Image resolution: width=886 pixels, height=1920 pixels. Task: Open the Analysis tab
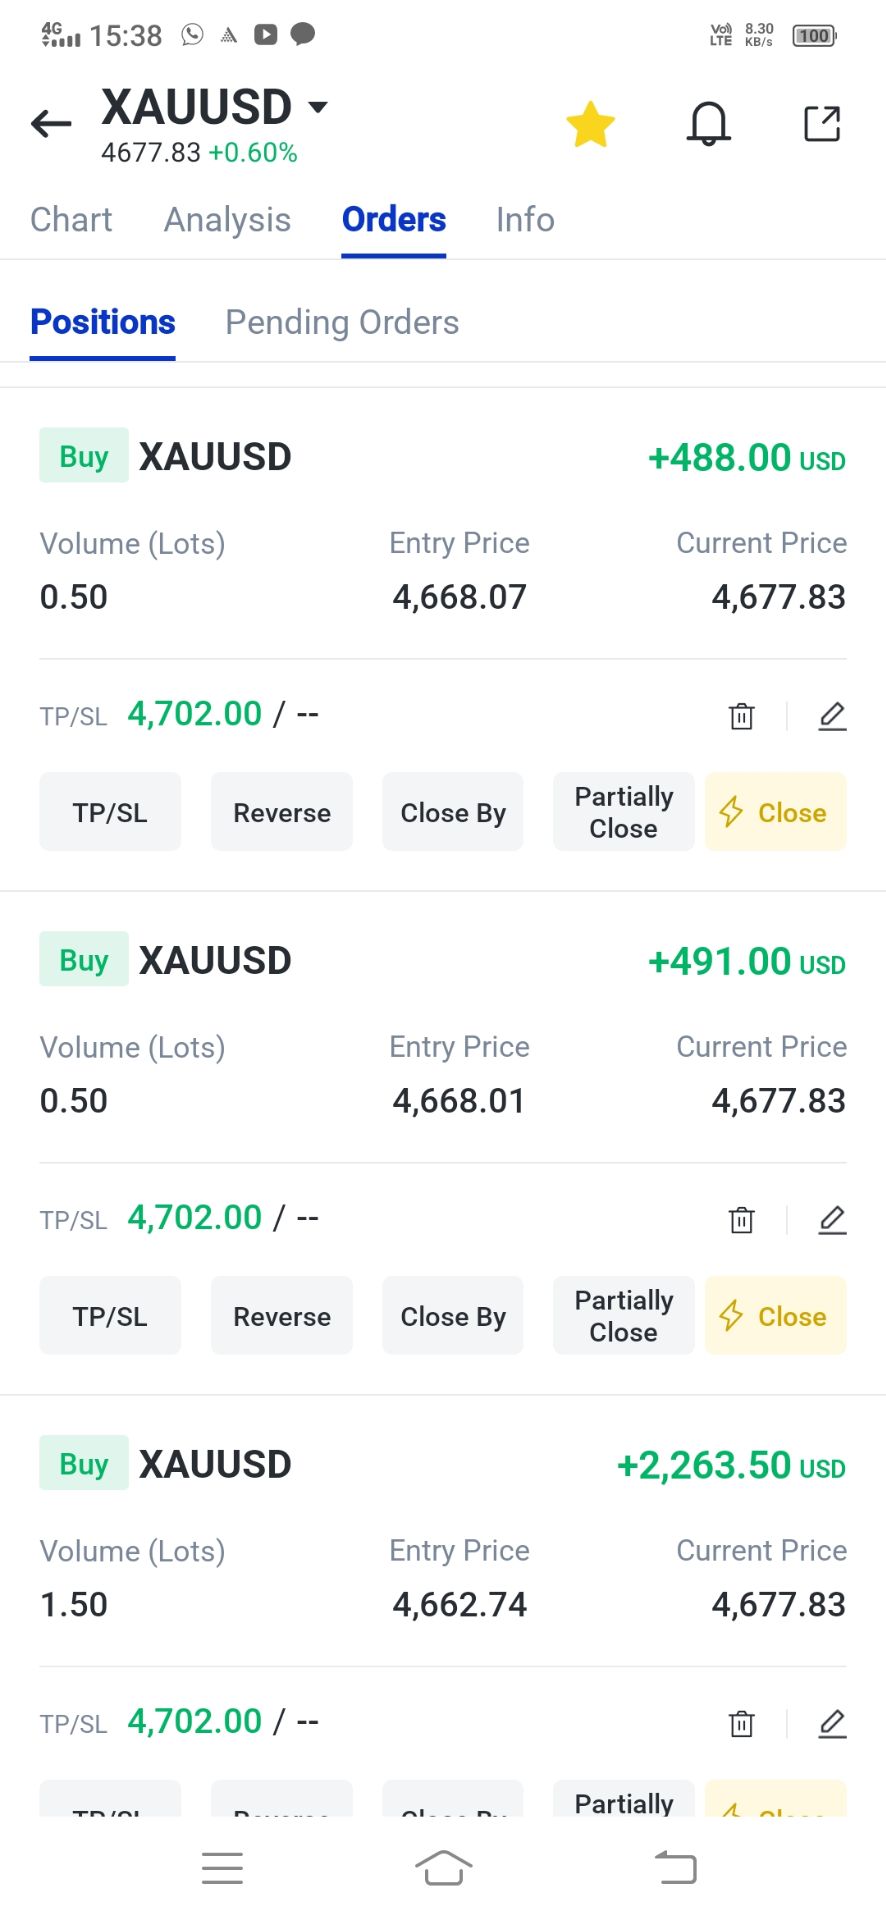[x=227, y=220]
